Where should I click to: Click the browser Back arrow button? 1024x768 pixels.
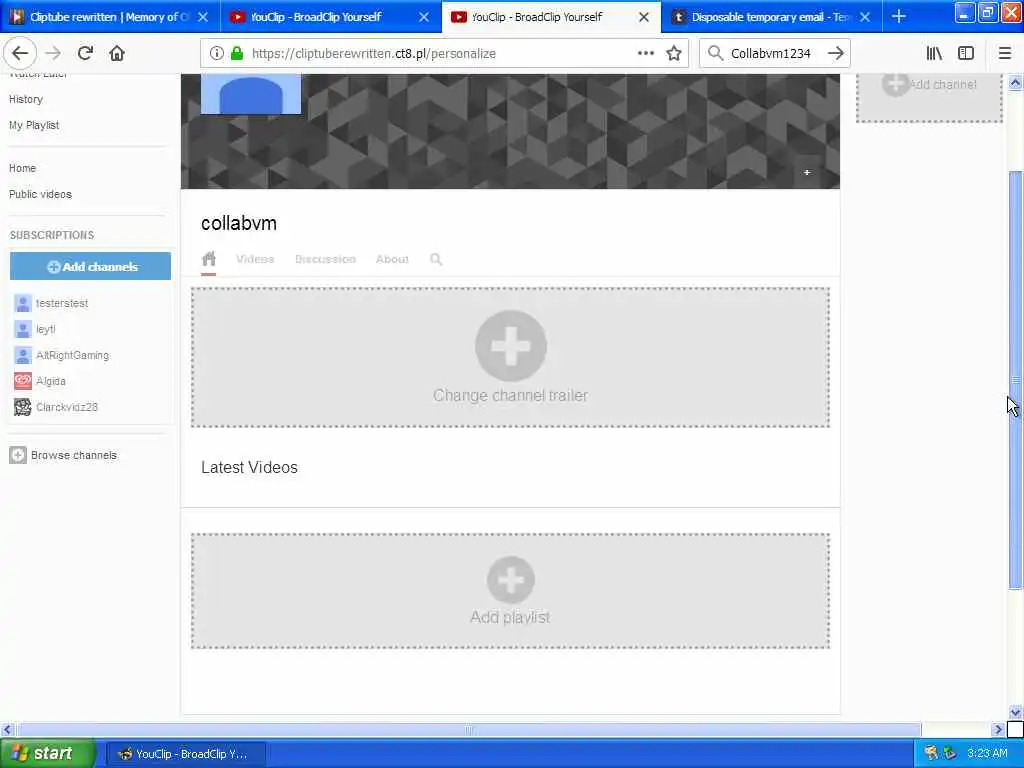pos(20,54)
